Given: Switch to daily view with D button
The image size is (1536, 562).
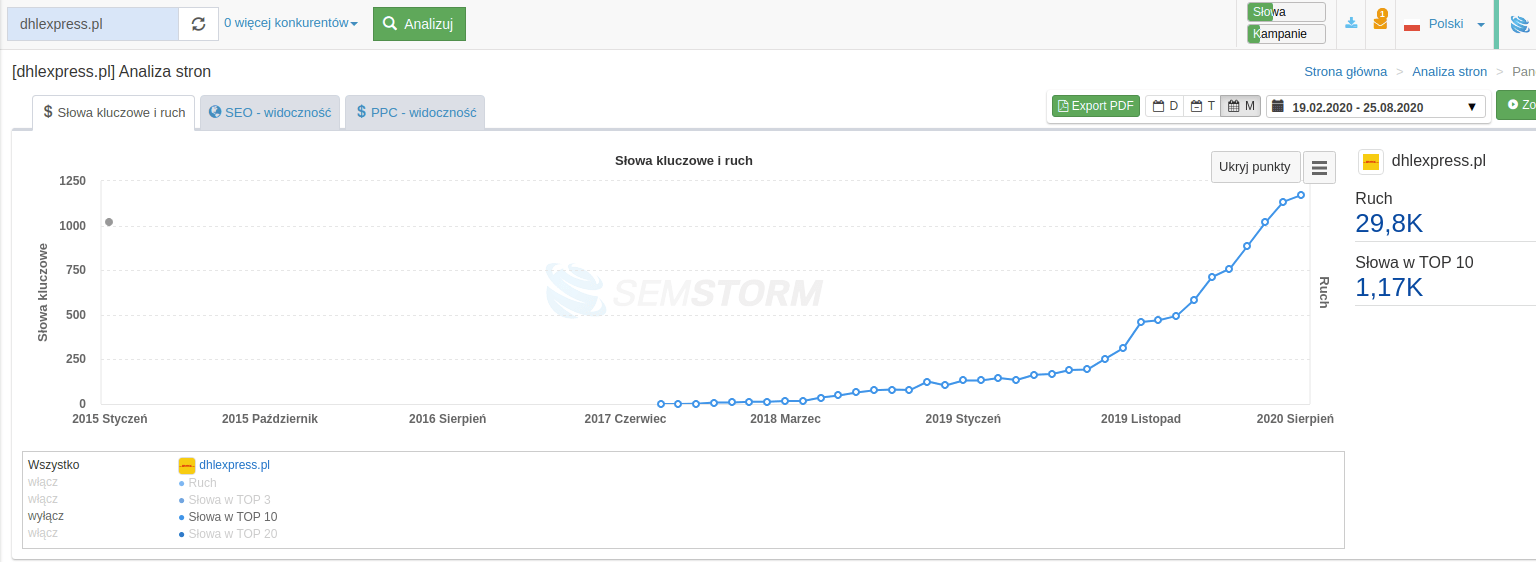Looking at the screenshot, I should pyautogui.click(x=1165, y=106).
